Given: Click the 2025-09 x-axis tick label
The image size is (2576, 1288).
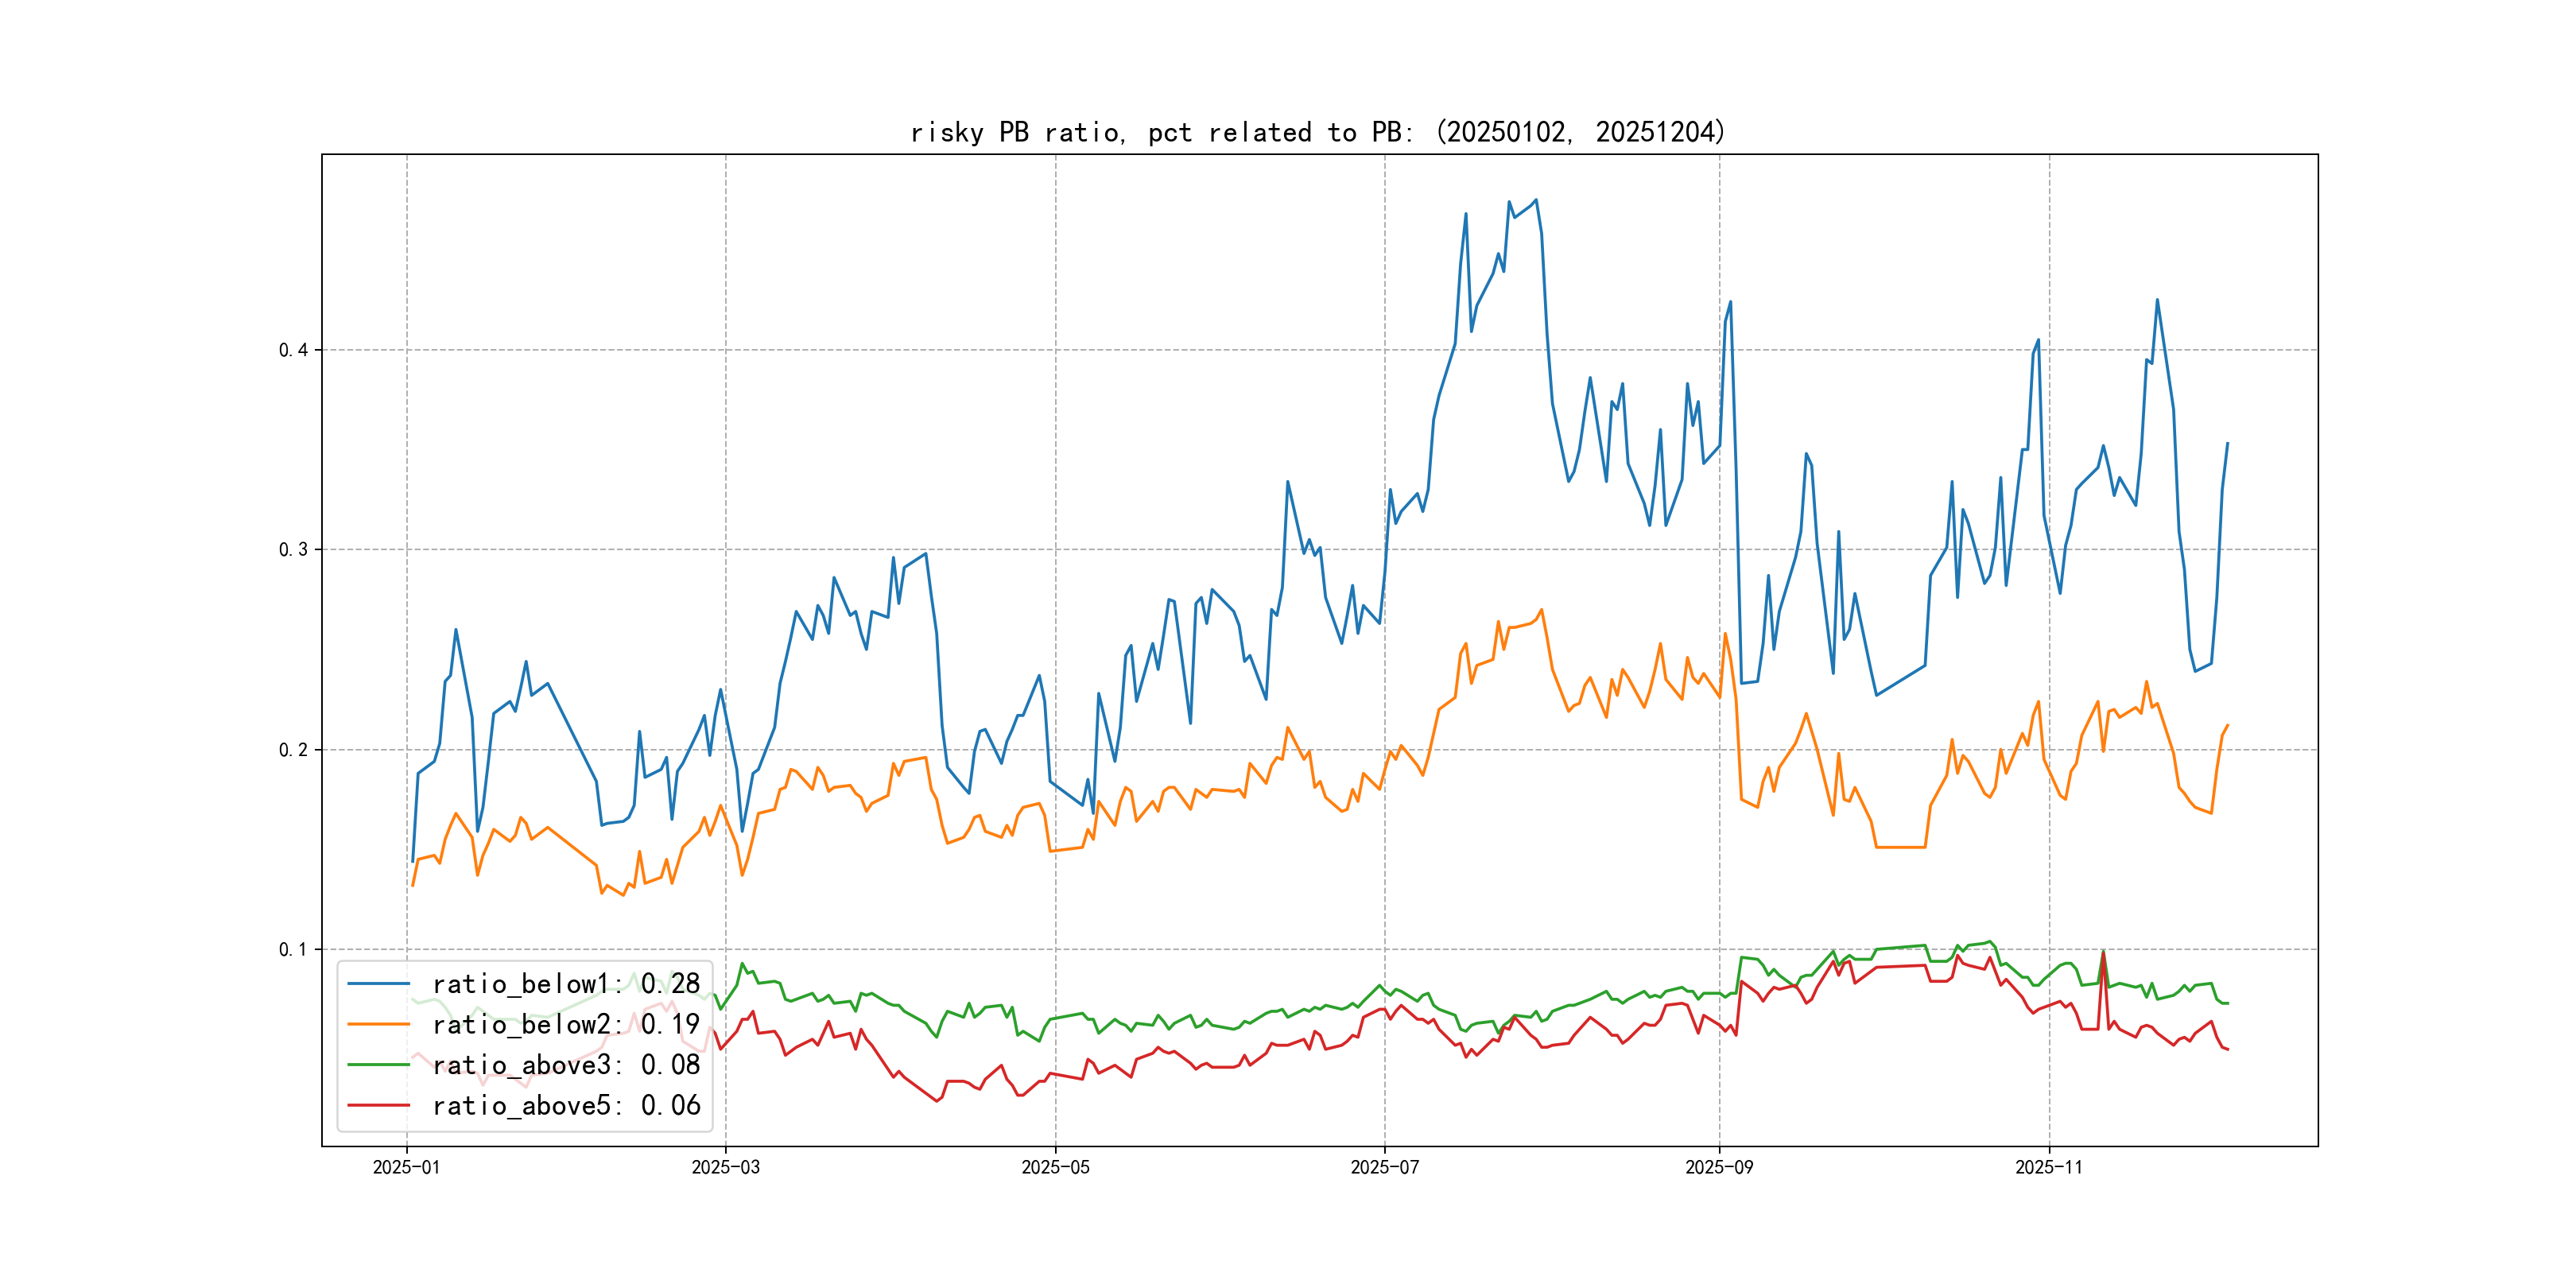Looking at the screenshot, I should pyautogui.click(x=1719, y=1167).
